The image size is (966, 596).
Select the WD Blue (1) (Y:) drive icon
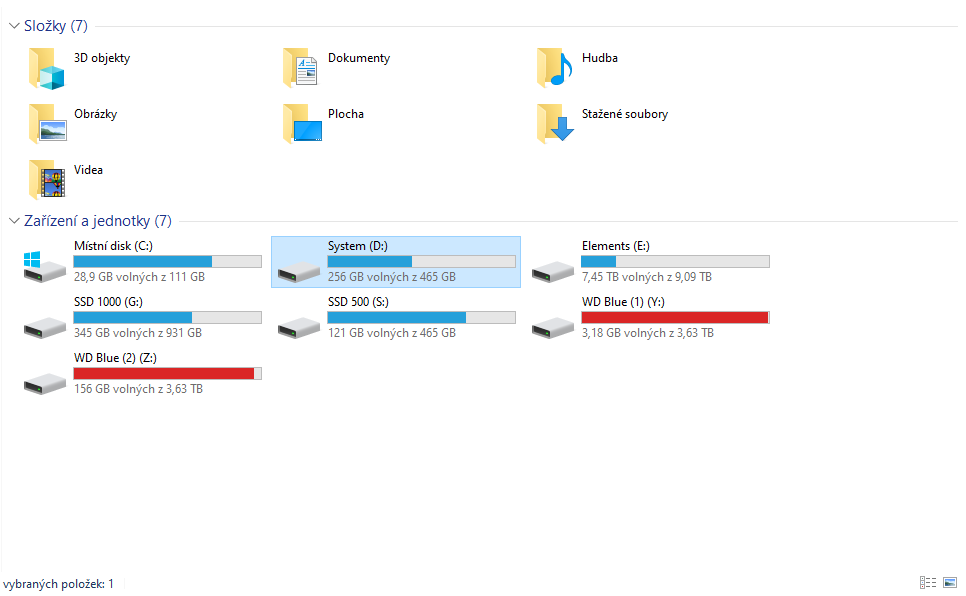(553, 327)
